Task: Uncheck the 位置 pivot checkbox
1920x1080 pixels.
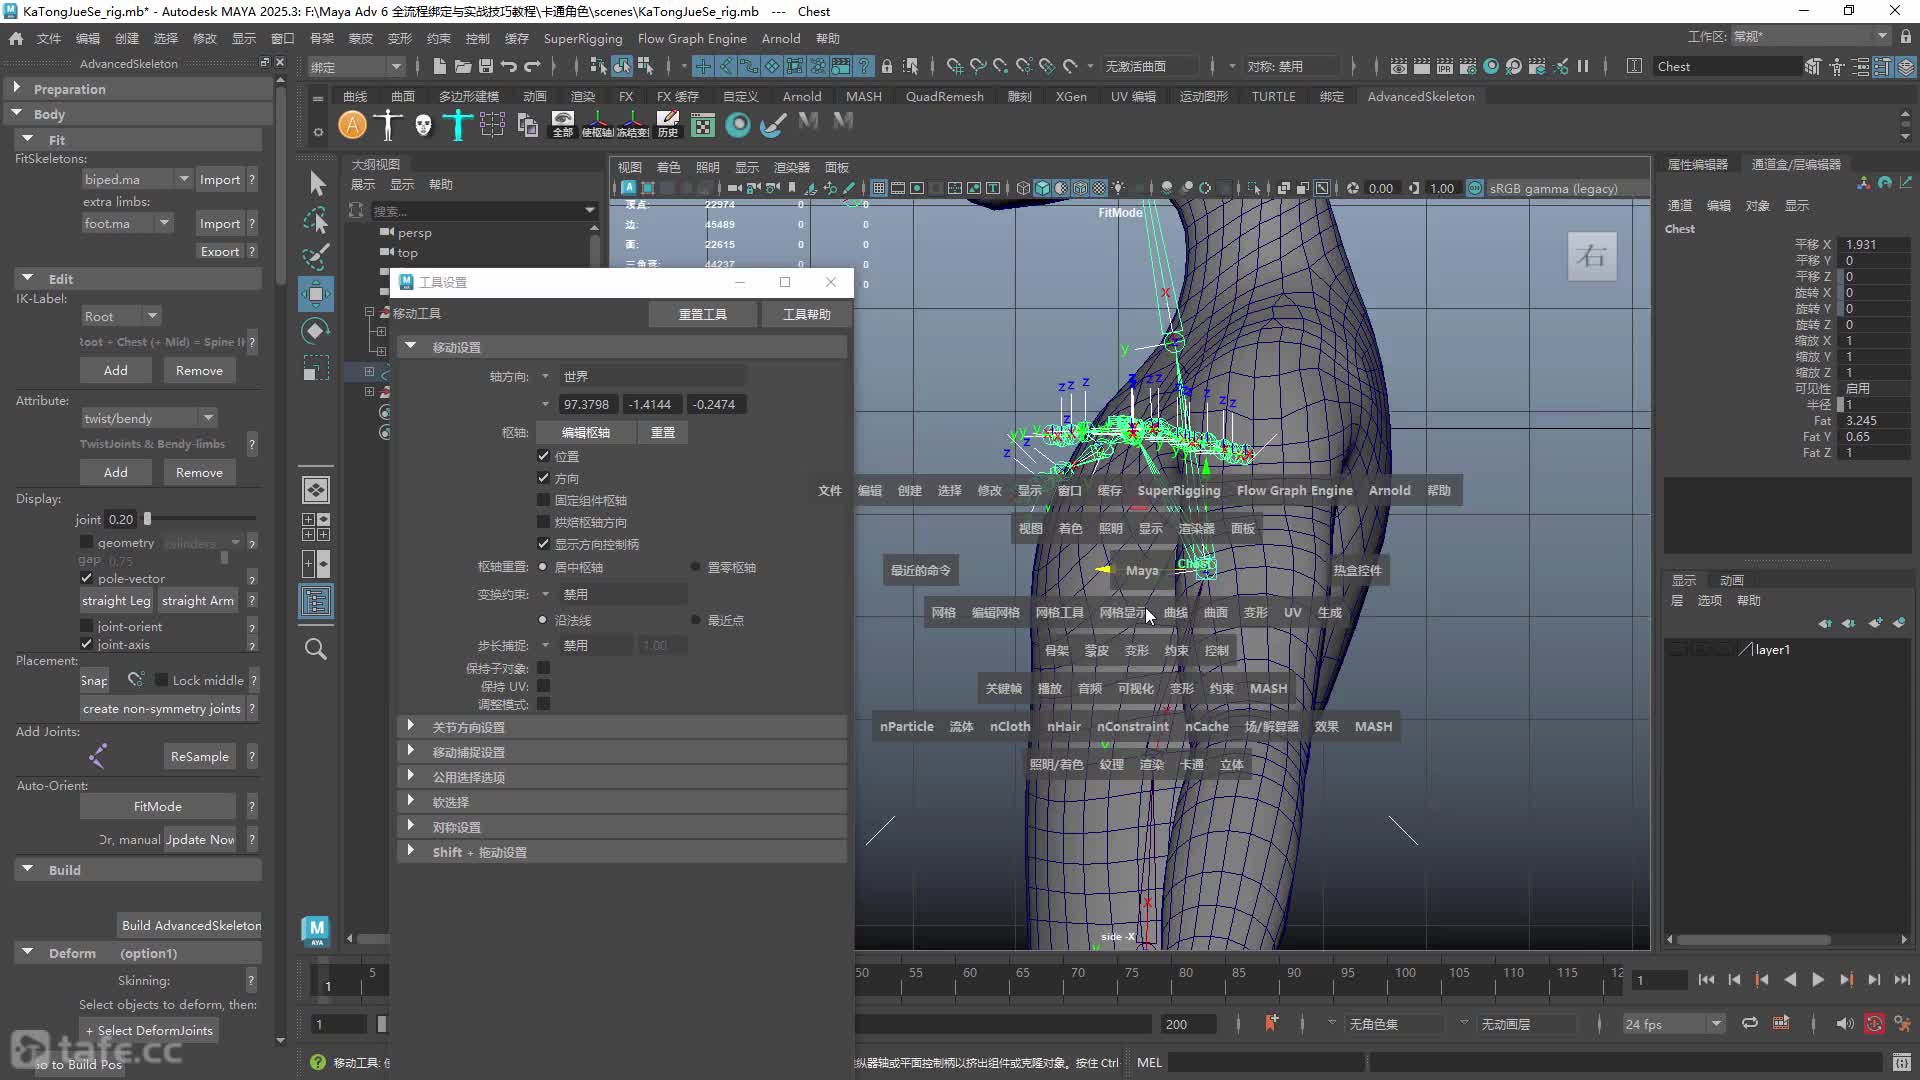Action: tap(544, 456)
